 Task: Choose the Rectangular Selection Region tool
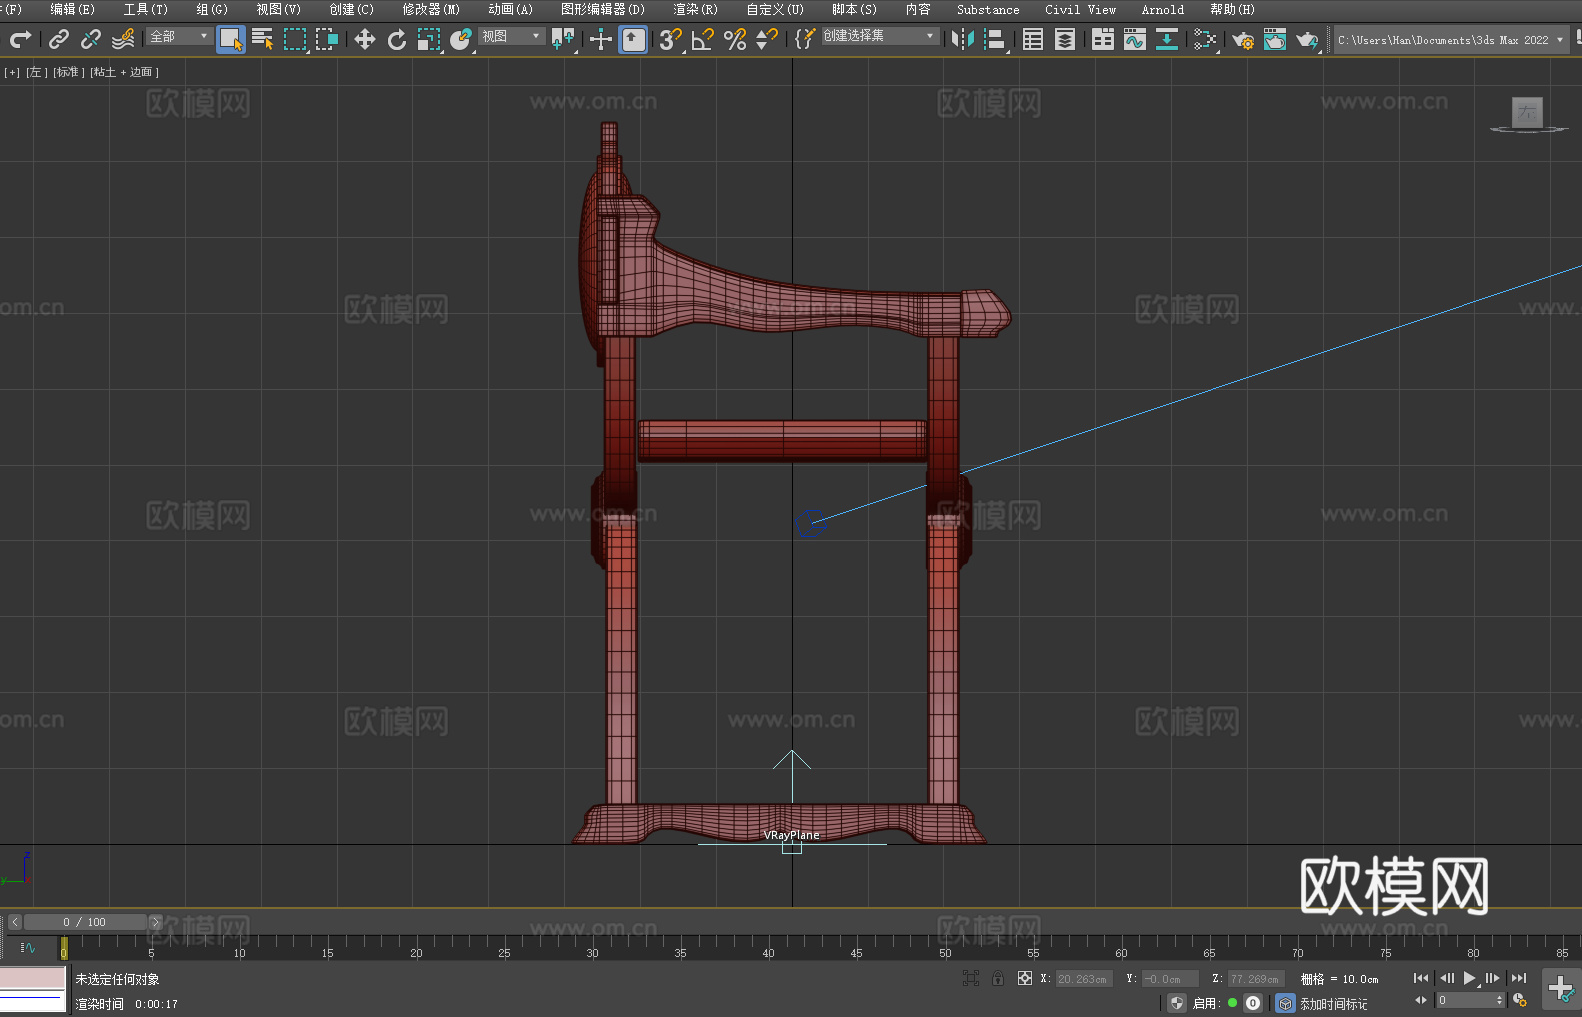(295, 39)
